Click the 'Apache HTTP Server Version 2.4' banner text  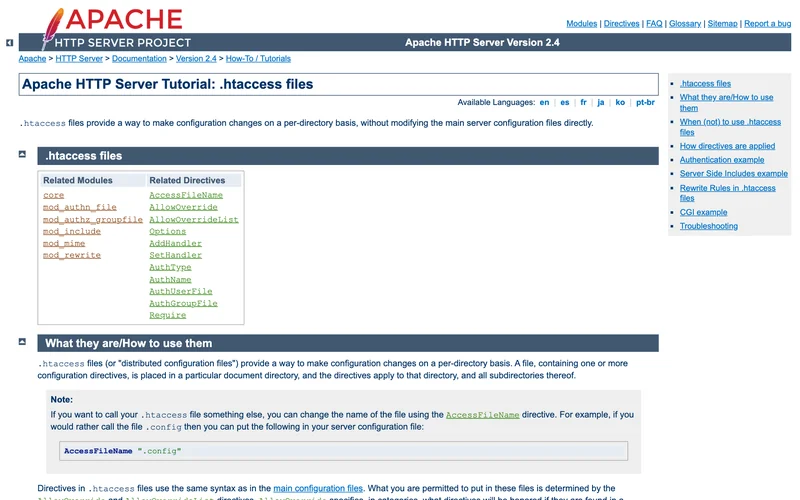point(482,42)
